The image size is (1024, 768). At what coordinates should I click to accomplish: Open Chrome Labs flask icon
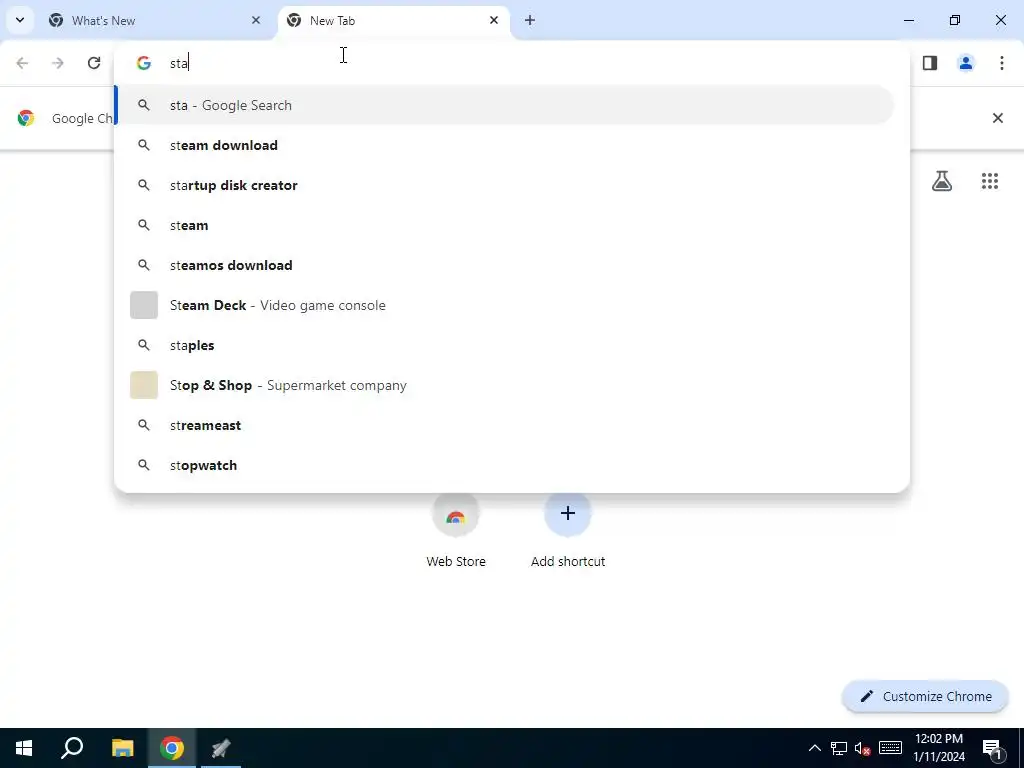(x=942, y=181)
